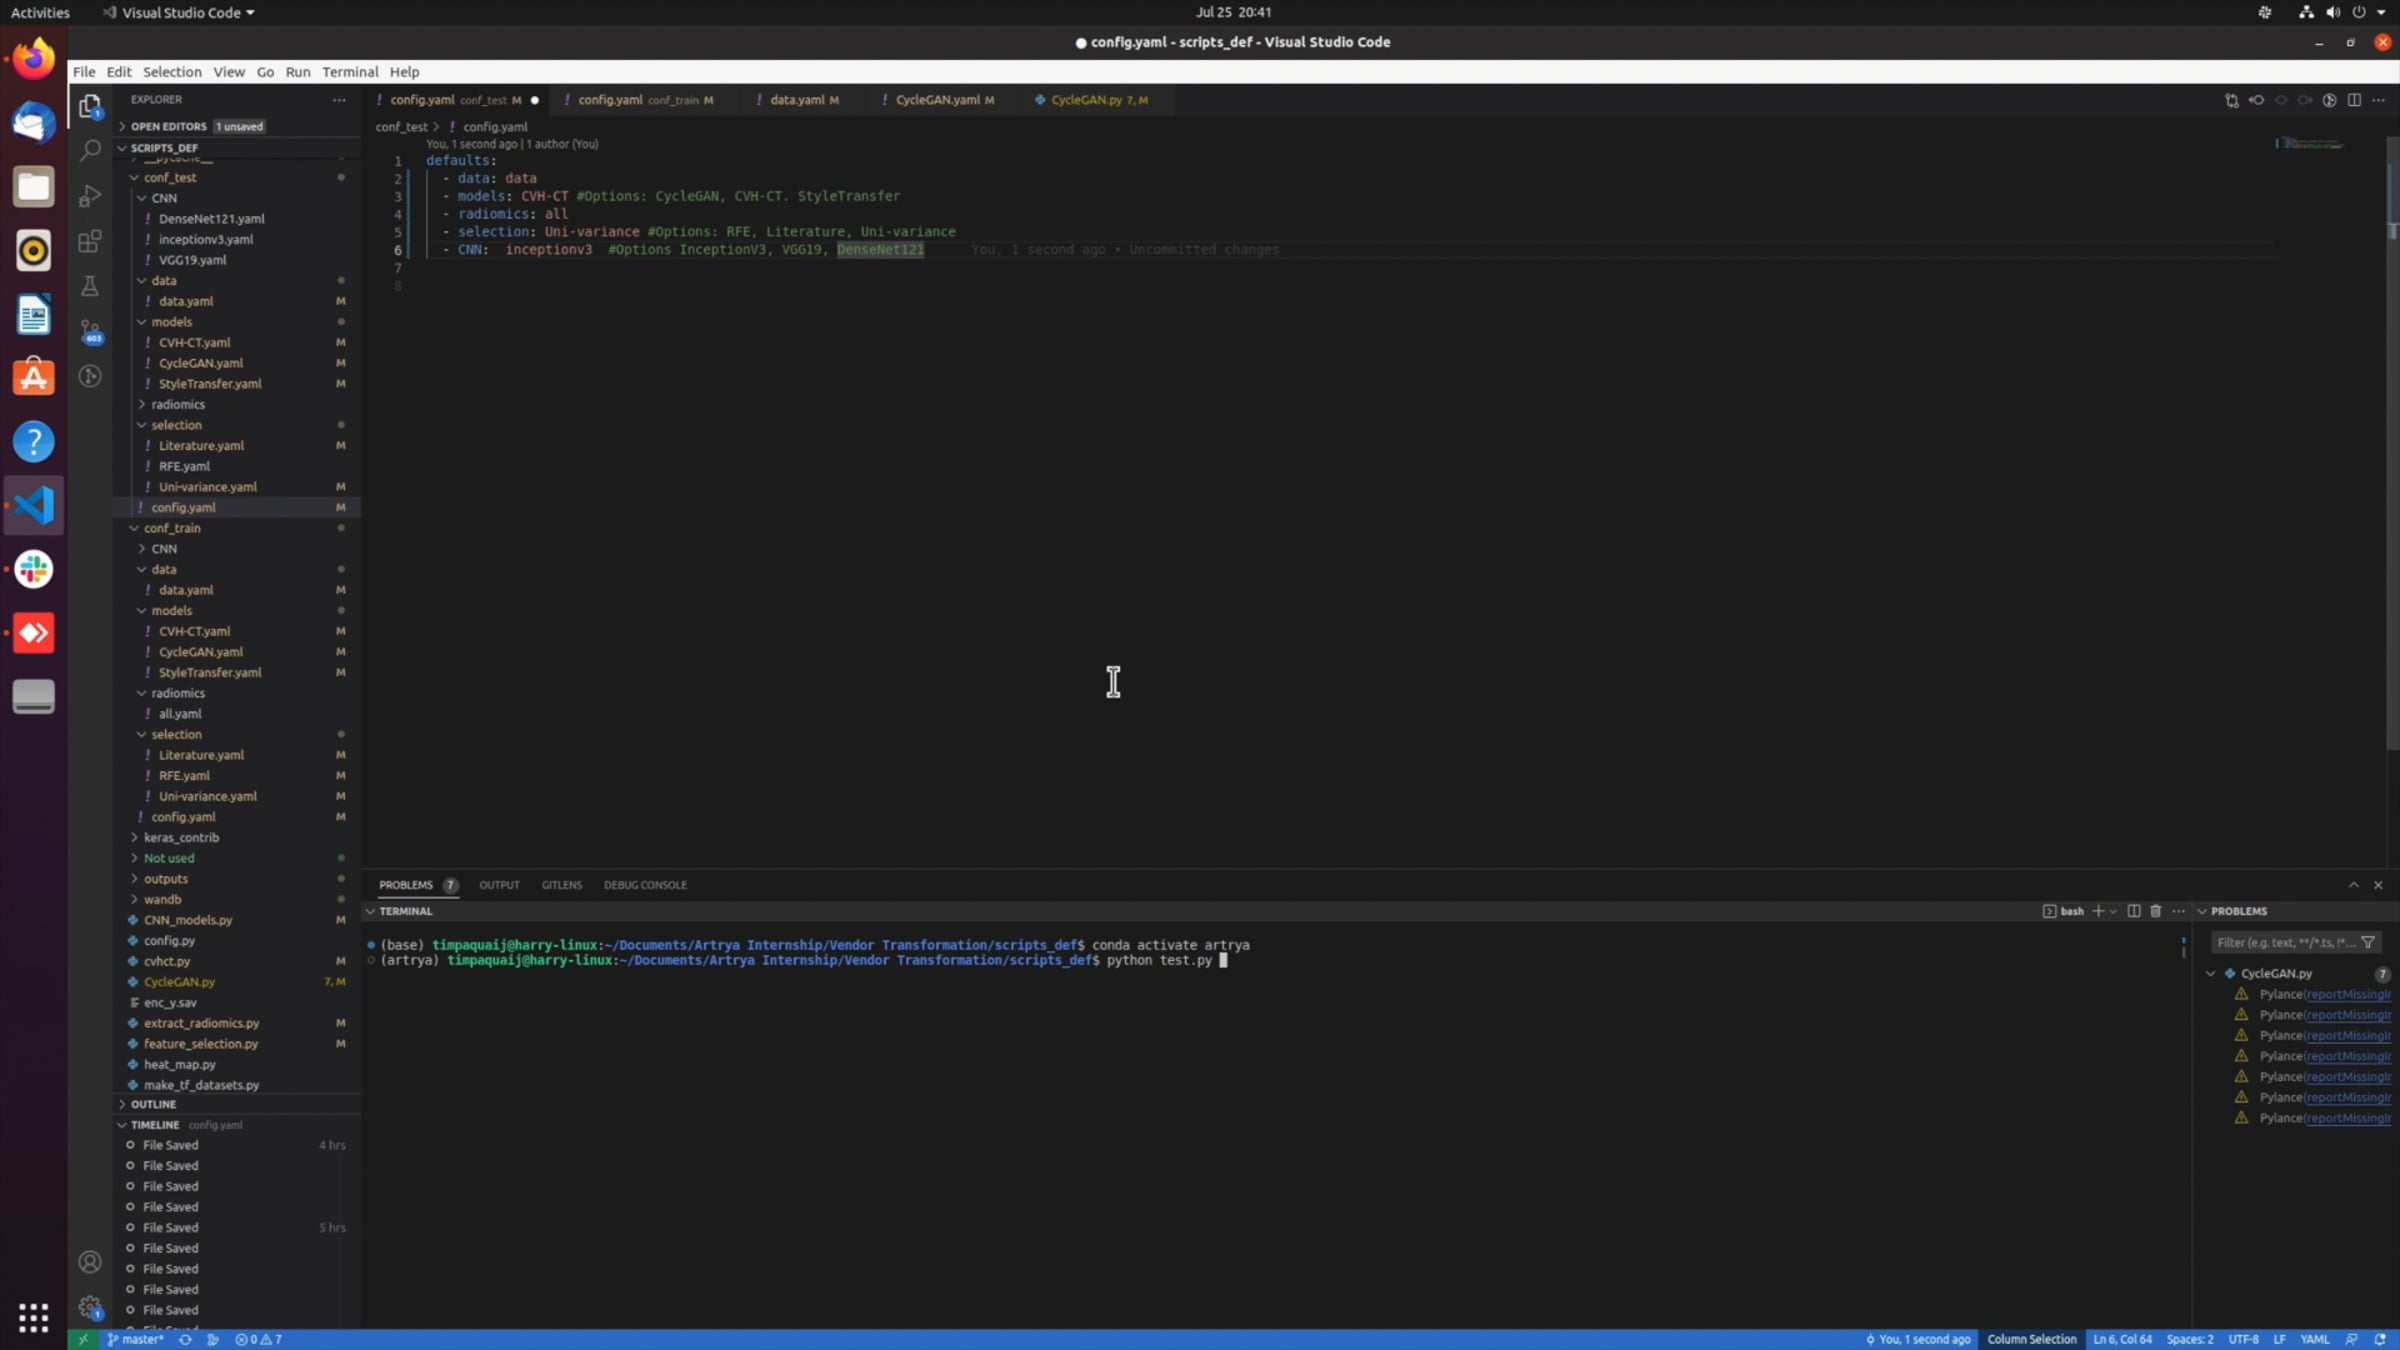Show Applications grid in dock
This screenshot has height=1350, width=2400.
pyautogui.click(x=34, y=1317)
